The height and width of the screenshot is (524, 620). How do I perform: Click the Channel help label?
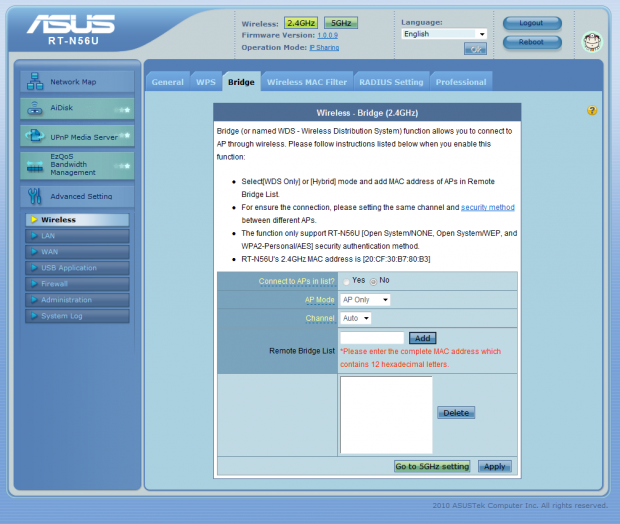tap(320, 318)
